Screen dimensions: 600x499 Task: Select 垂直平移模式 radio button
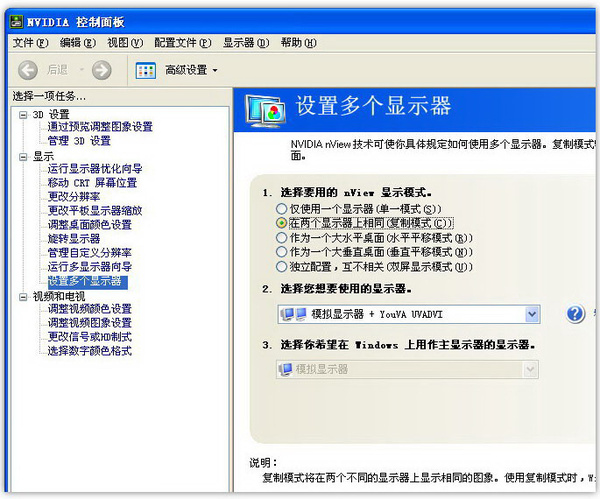click(x=281, y=252)
